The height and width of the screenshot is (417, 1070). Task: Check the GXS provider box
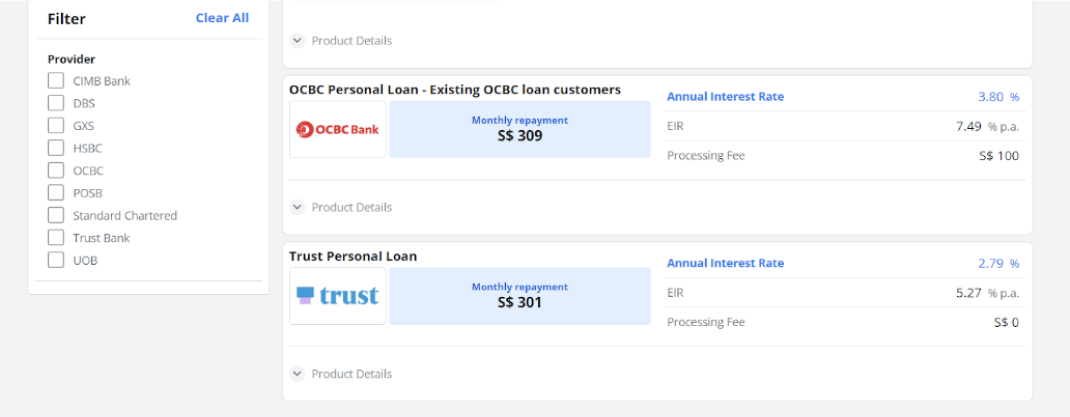coord(56,126)
